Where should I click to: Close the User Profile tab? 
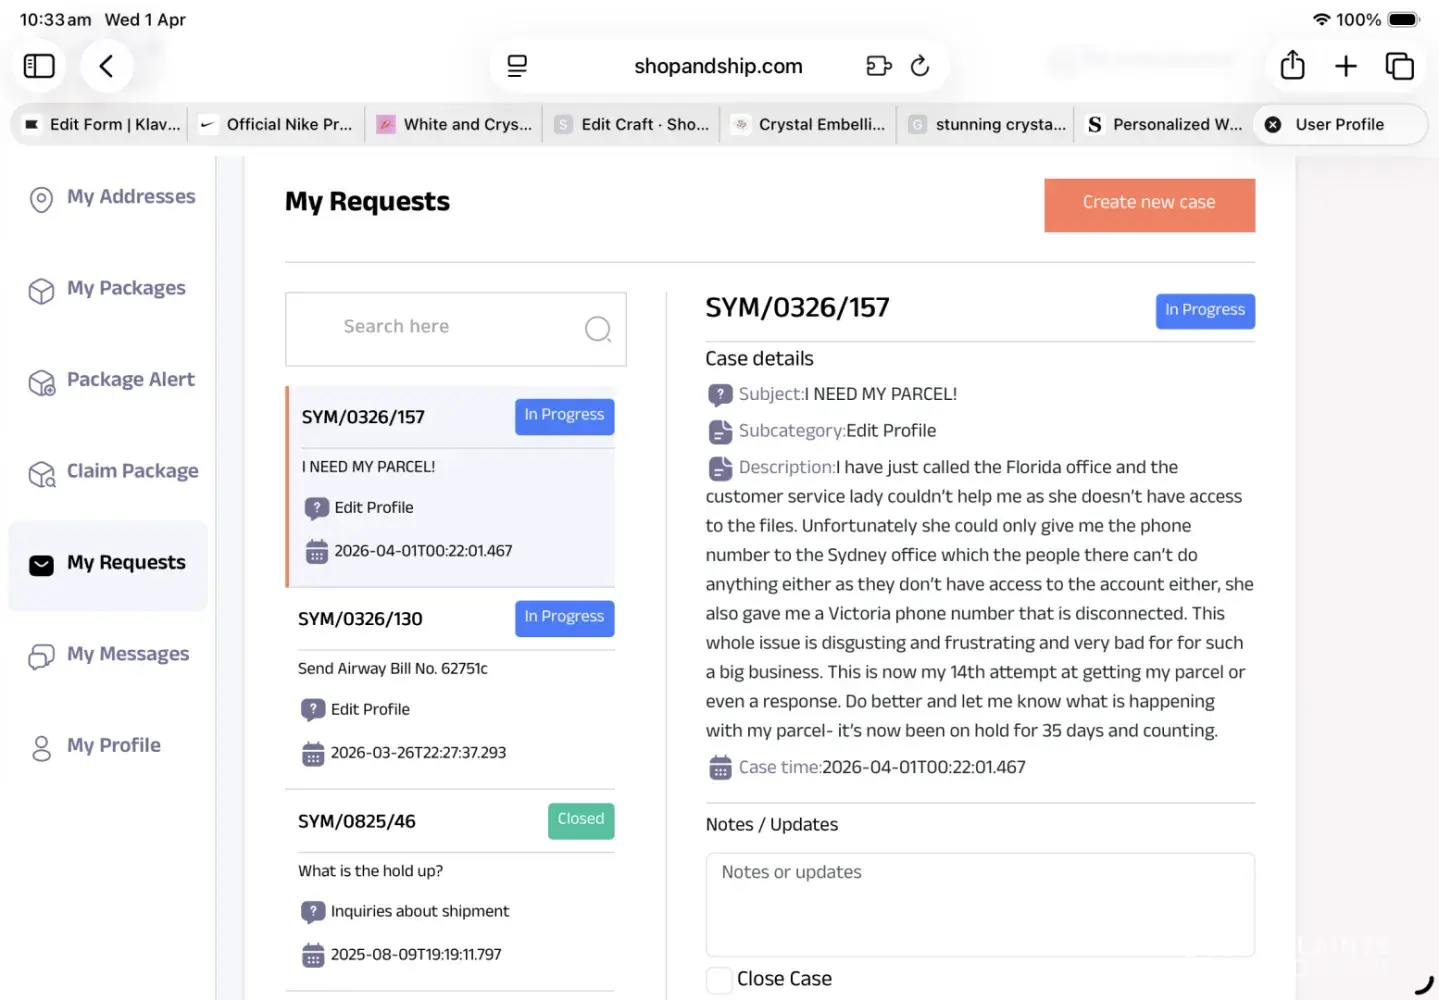(1273, 125)
